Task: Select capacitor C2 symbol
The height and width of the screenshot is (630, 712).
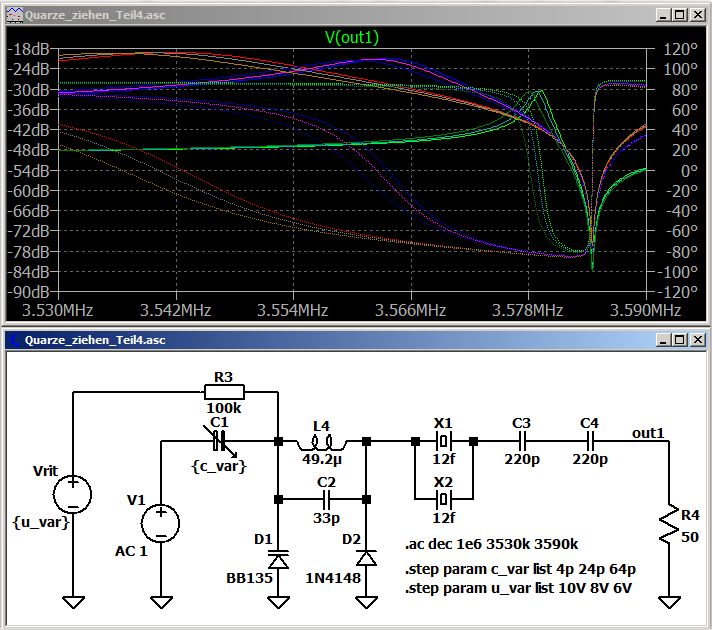Action: [326, 500]
